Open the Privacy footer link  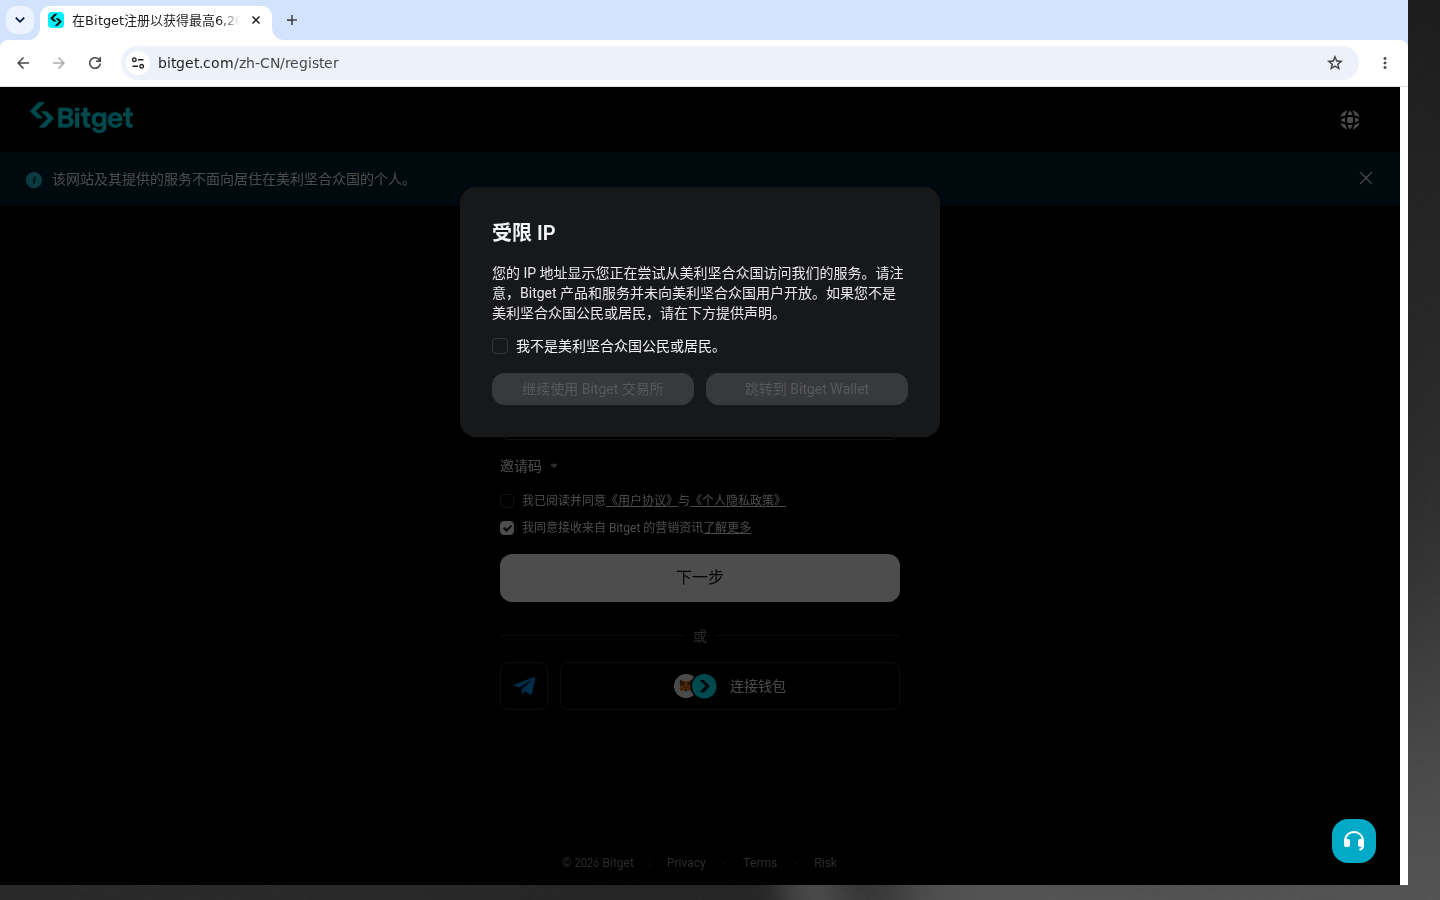[686, 863]
